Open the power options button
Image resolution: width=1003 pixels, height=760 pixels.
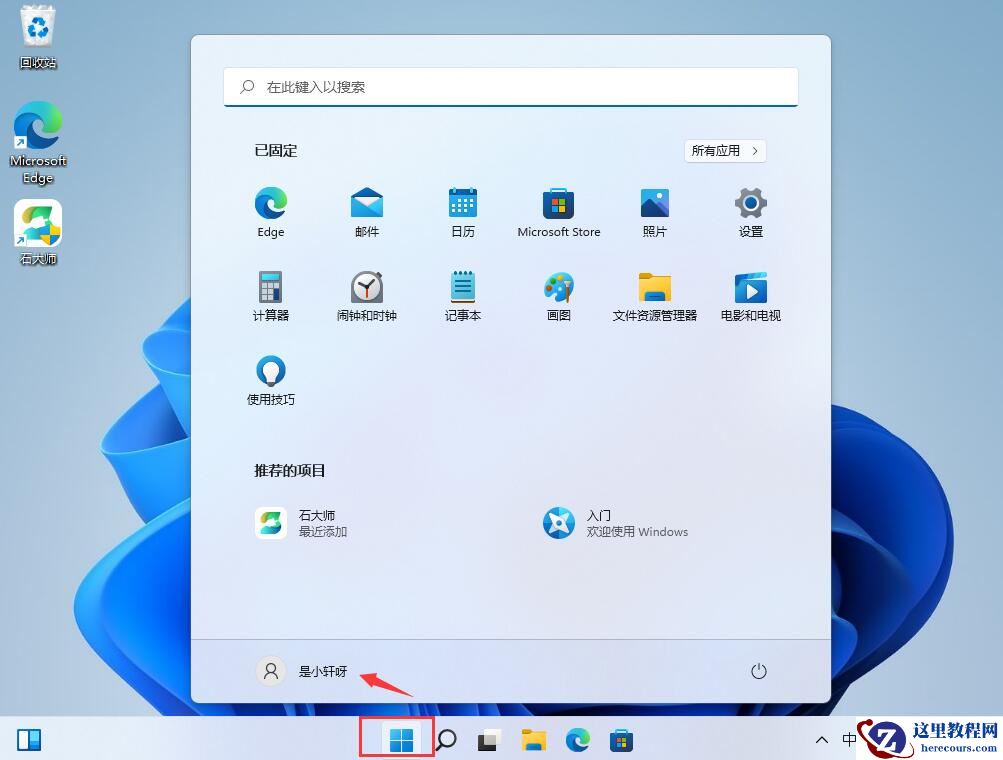(x=758, y=671)
